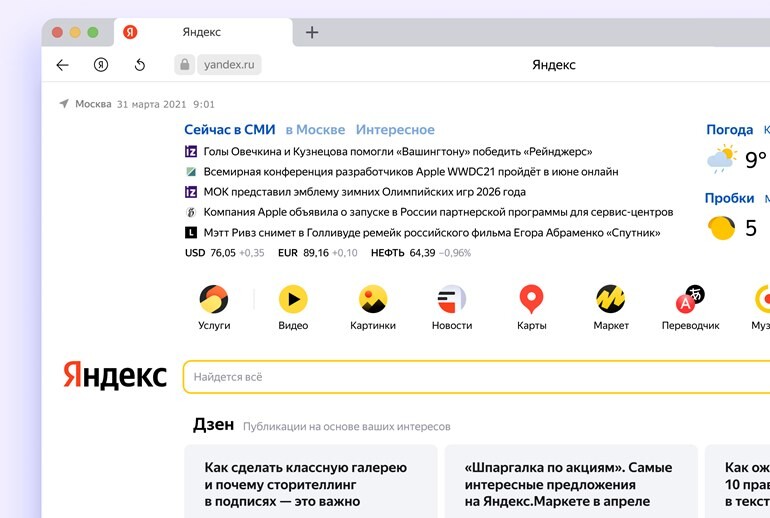The width and height of the screenshot is (770, 518).
Task: Open the Apple WWDC21 conference headline
Action: 410,172
